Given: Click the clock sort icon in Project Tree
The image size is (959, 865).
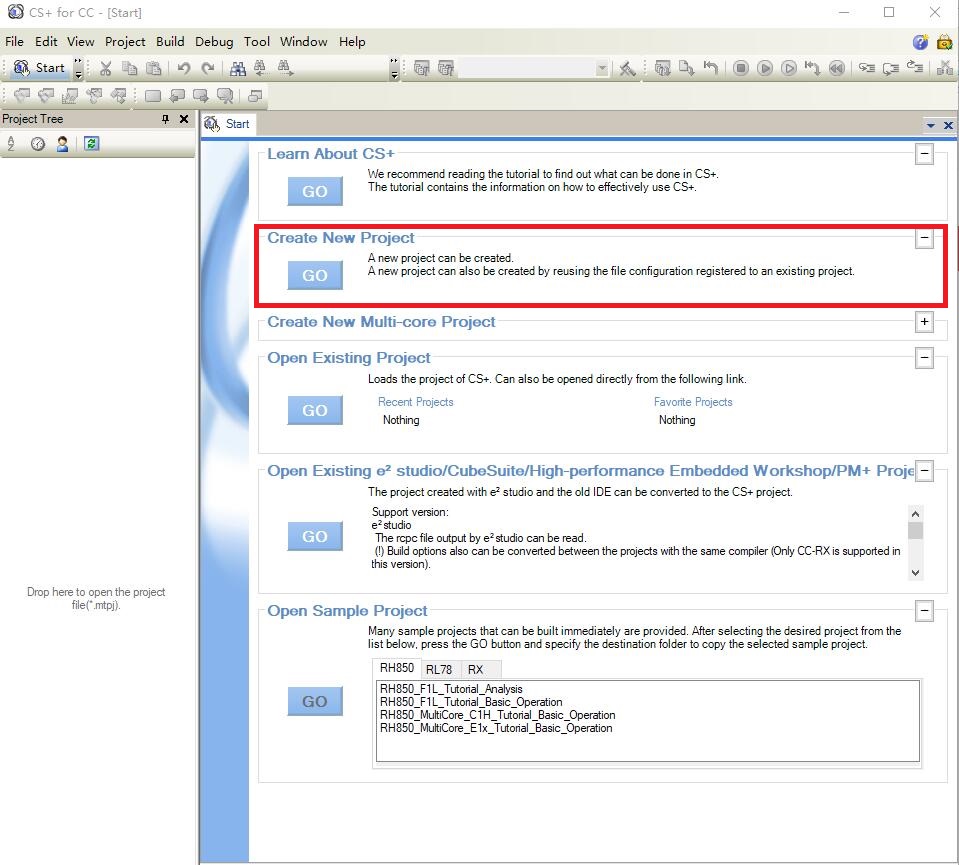Looking at the screenshot, I should pyautogui.click(x=38, y=144).
